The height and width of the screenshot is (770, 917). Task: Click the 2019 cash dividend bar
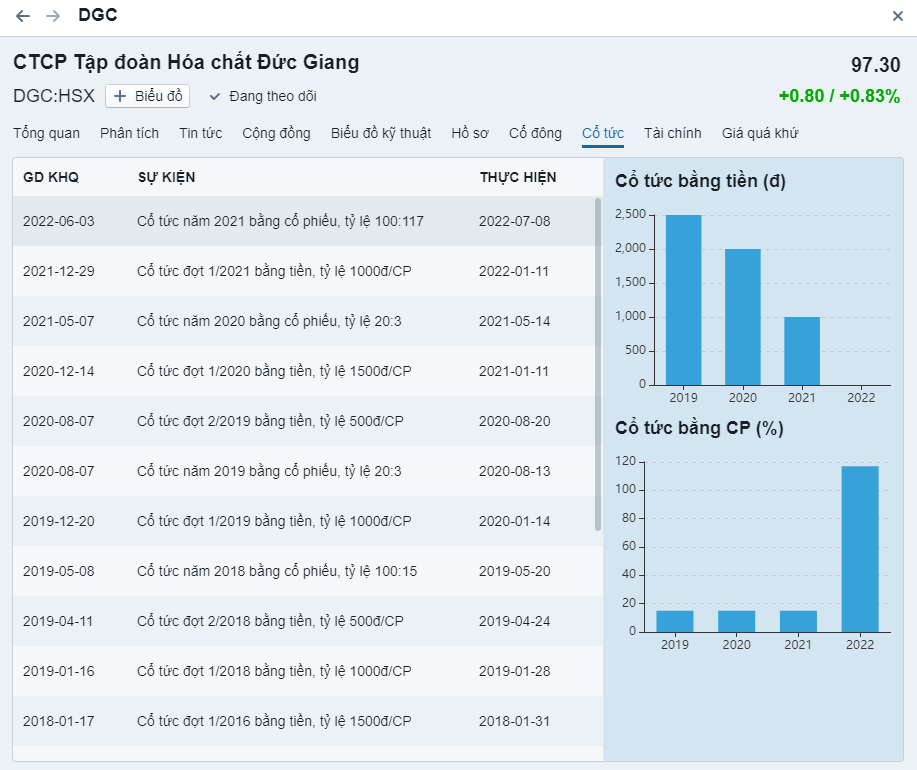pyautogui.click(x=683, y=300)
